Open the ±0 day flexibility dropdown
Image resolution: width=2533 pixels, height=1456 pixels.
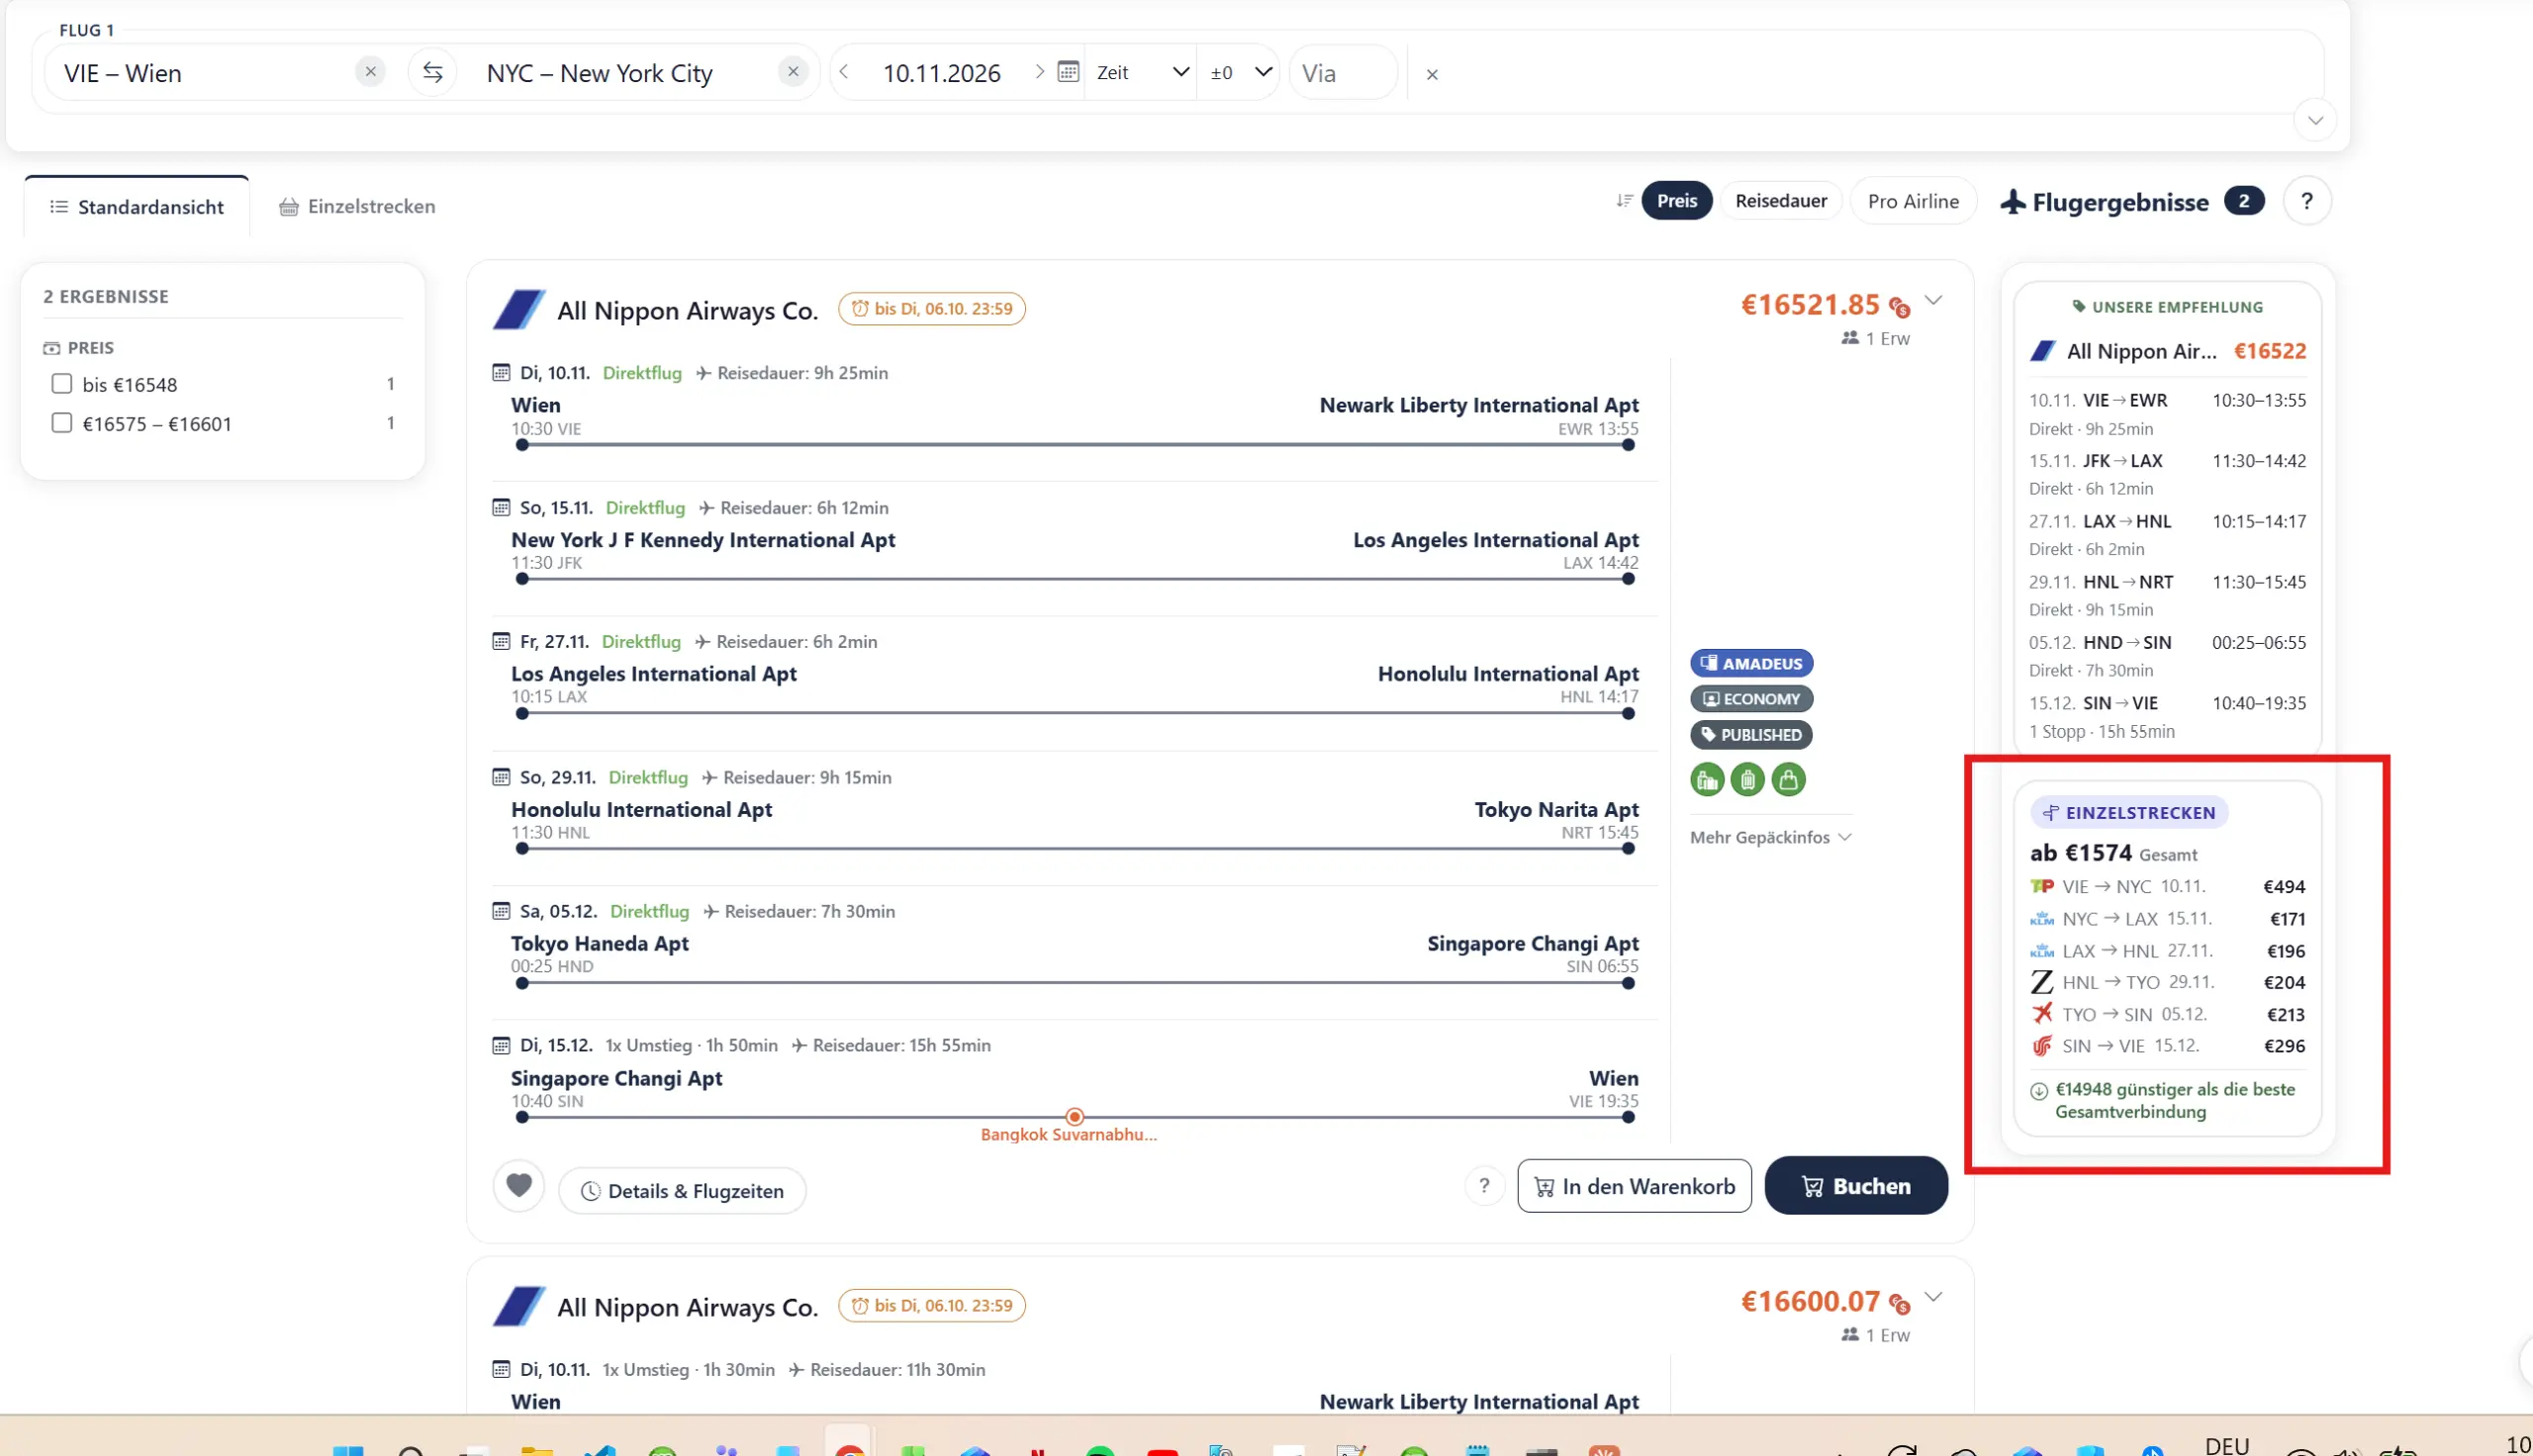pos(1240,72)
